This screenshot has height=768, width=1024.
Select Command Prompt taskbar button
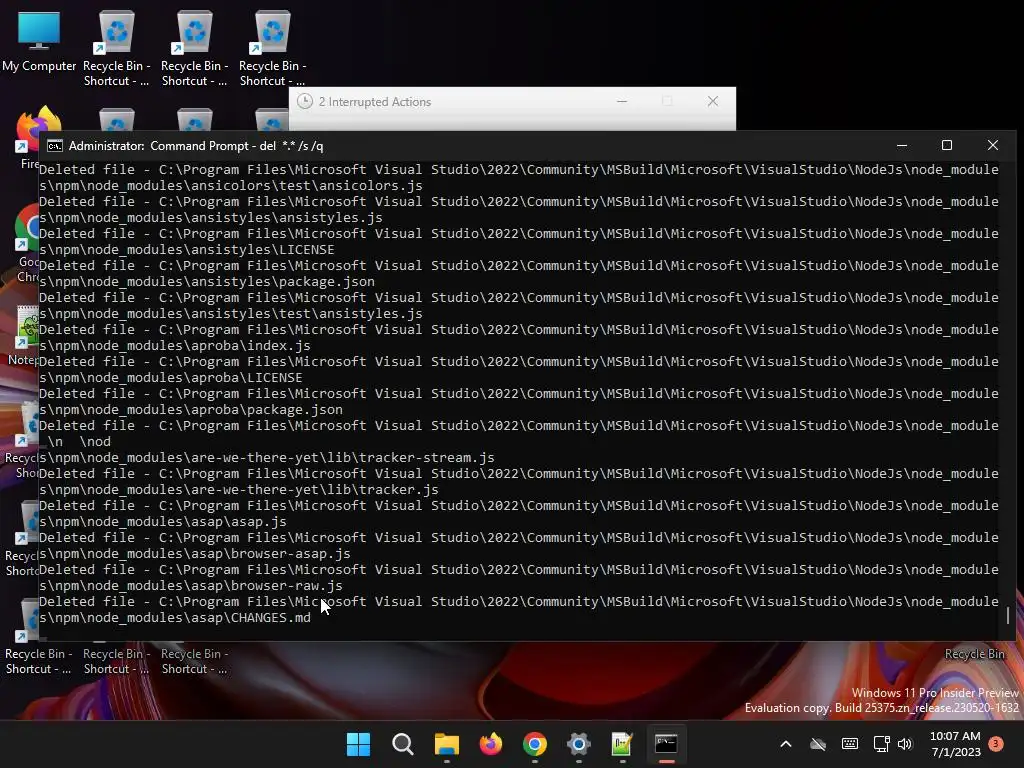pos(666,744)
